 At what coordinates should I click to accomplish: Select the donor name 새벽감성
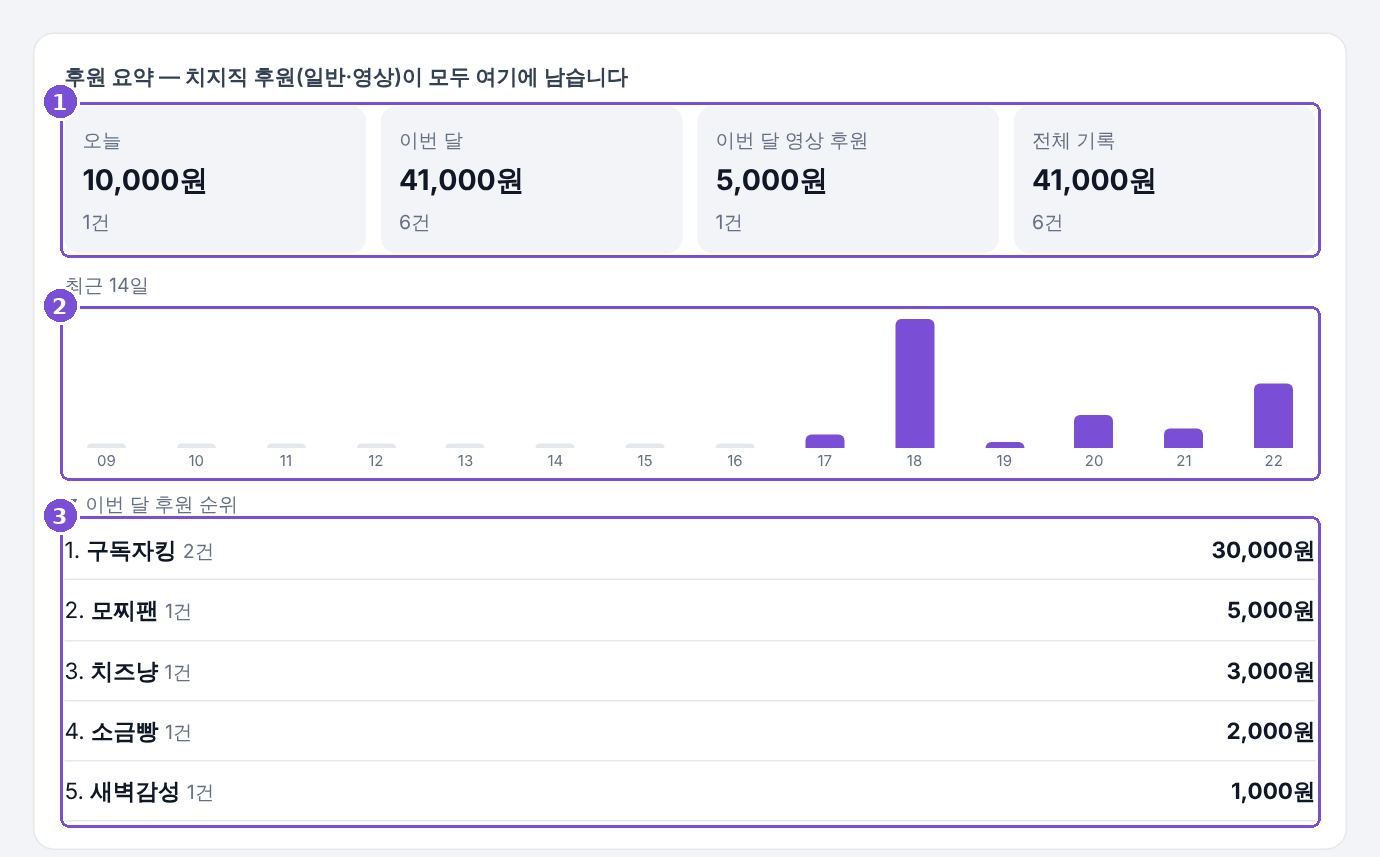134,792
